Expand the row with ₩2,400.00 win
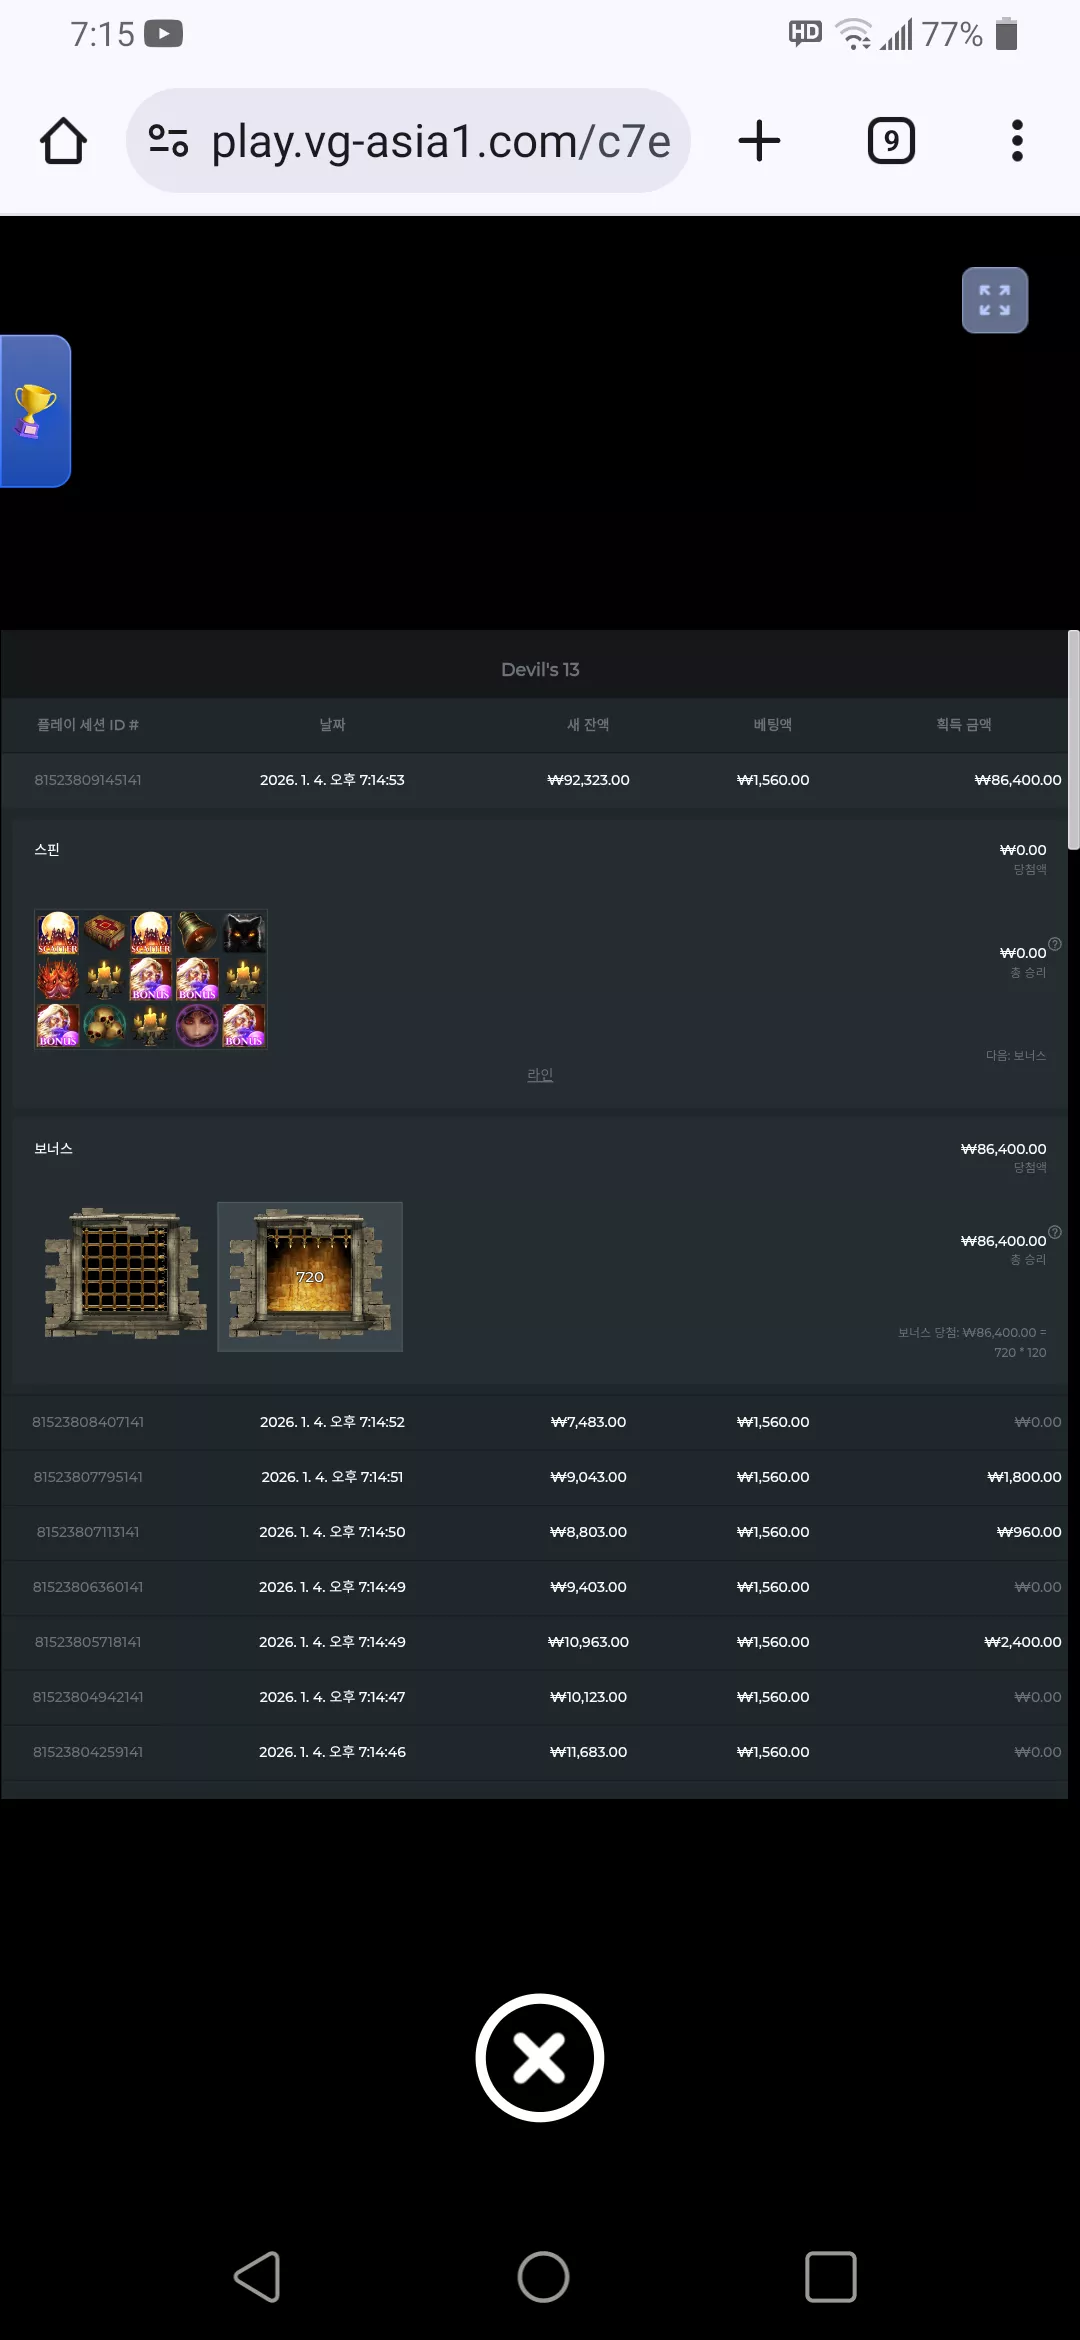Viewport: 1080px width, 2340px height. 534,1642
